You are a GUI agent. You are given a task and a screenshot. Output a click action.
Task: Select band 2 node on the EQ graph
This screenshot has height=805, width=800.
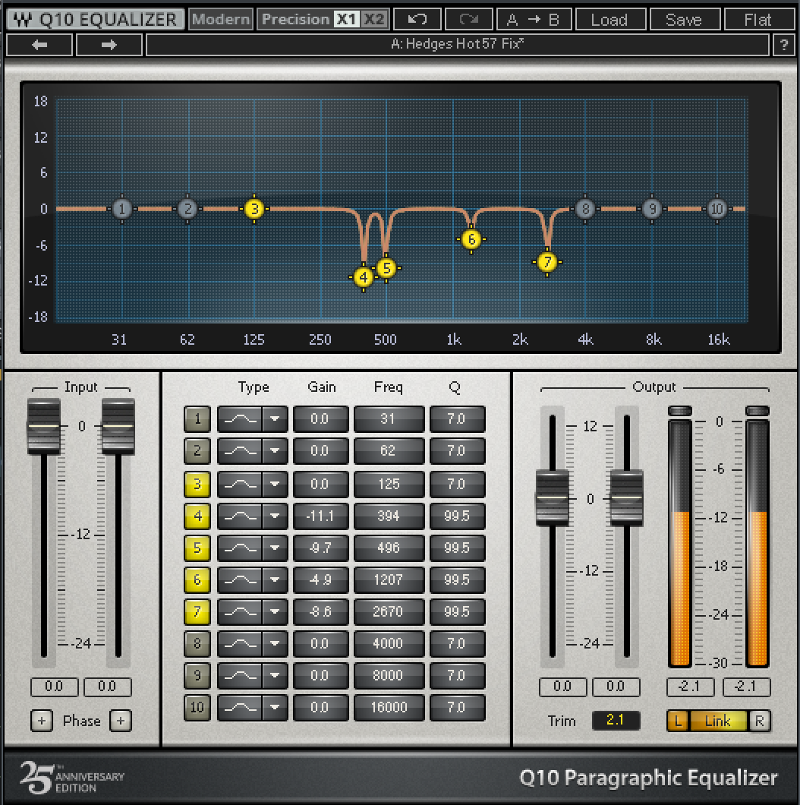pos(188,209)
